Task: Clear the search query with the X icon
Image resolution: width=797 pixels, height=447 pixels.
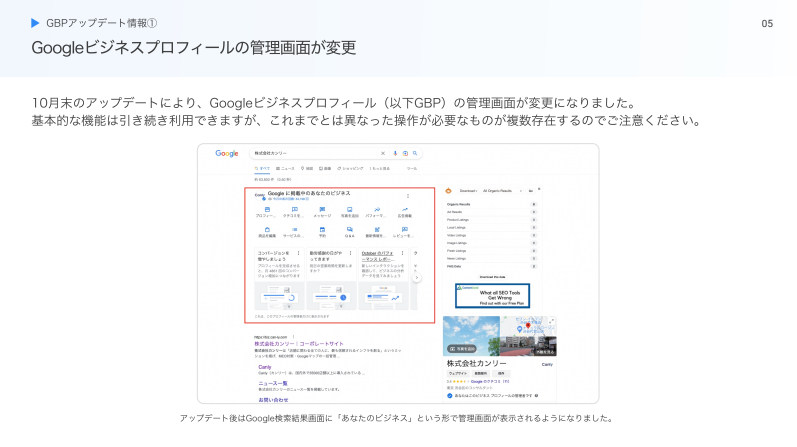Action: click(383, 153)
